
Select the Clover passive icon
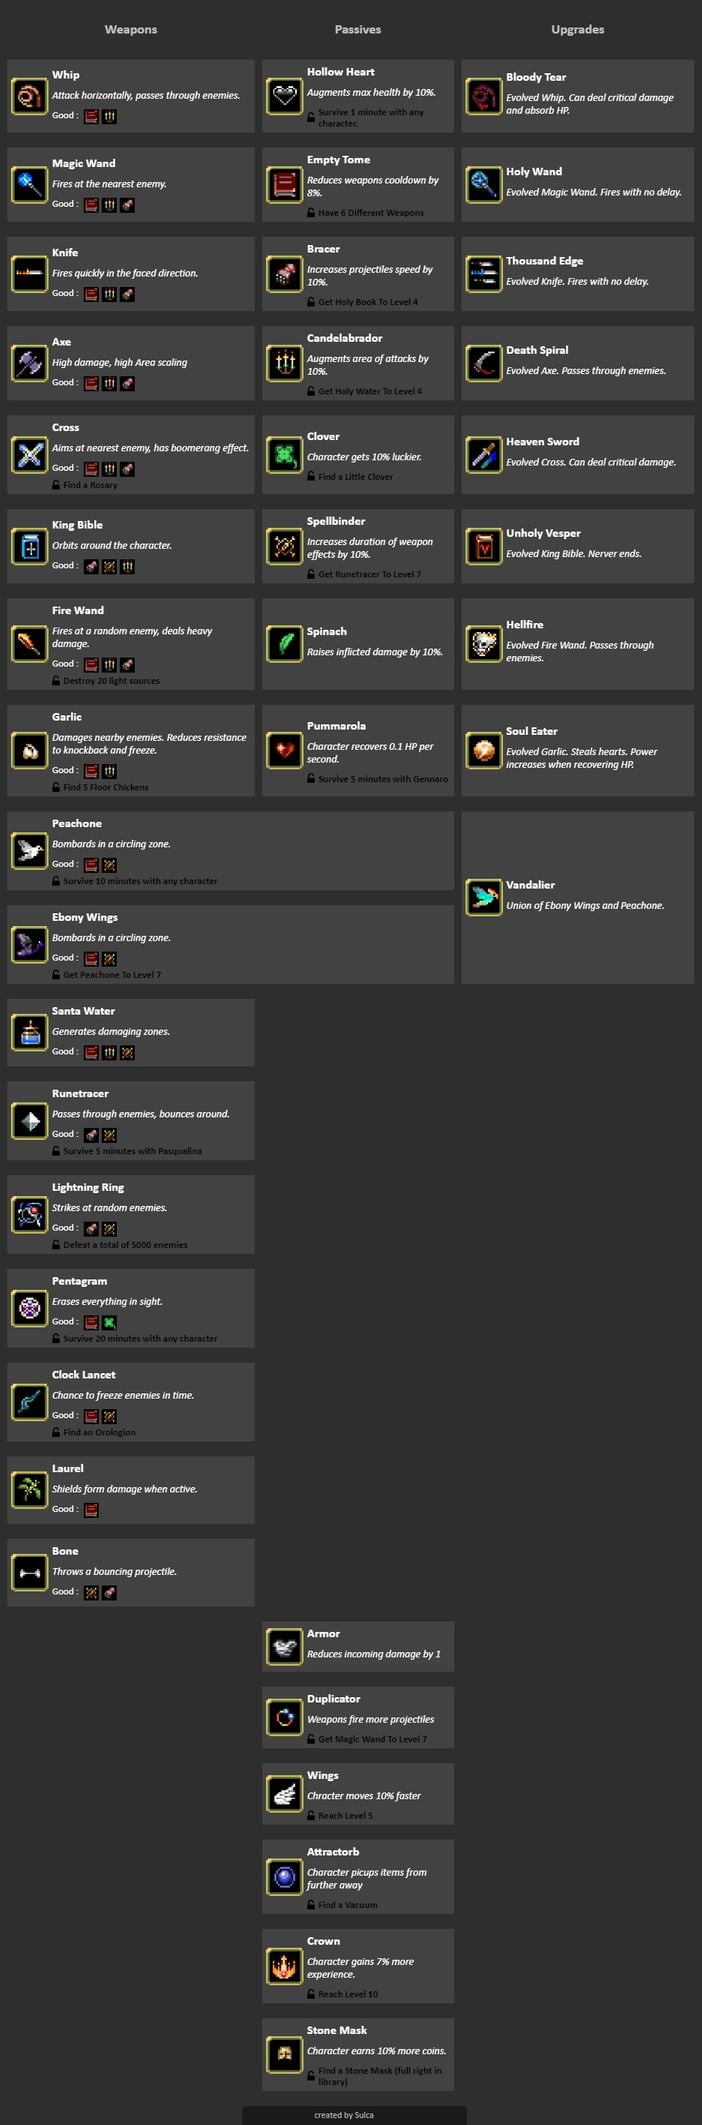[285, 455]
